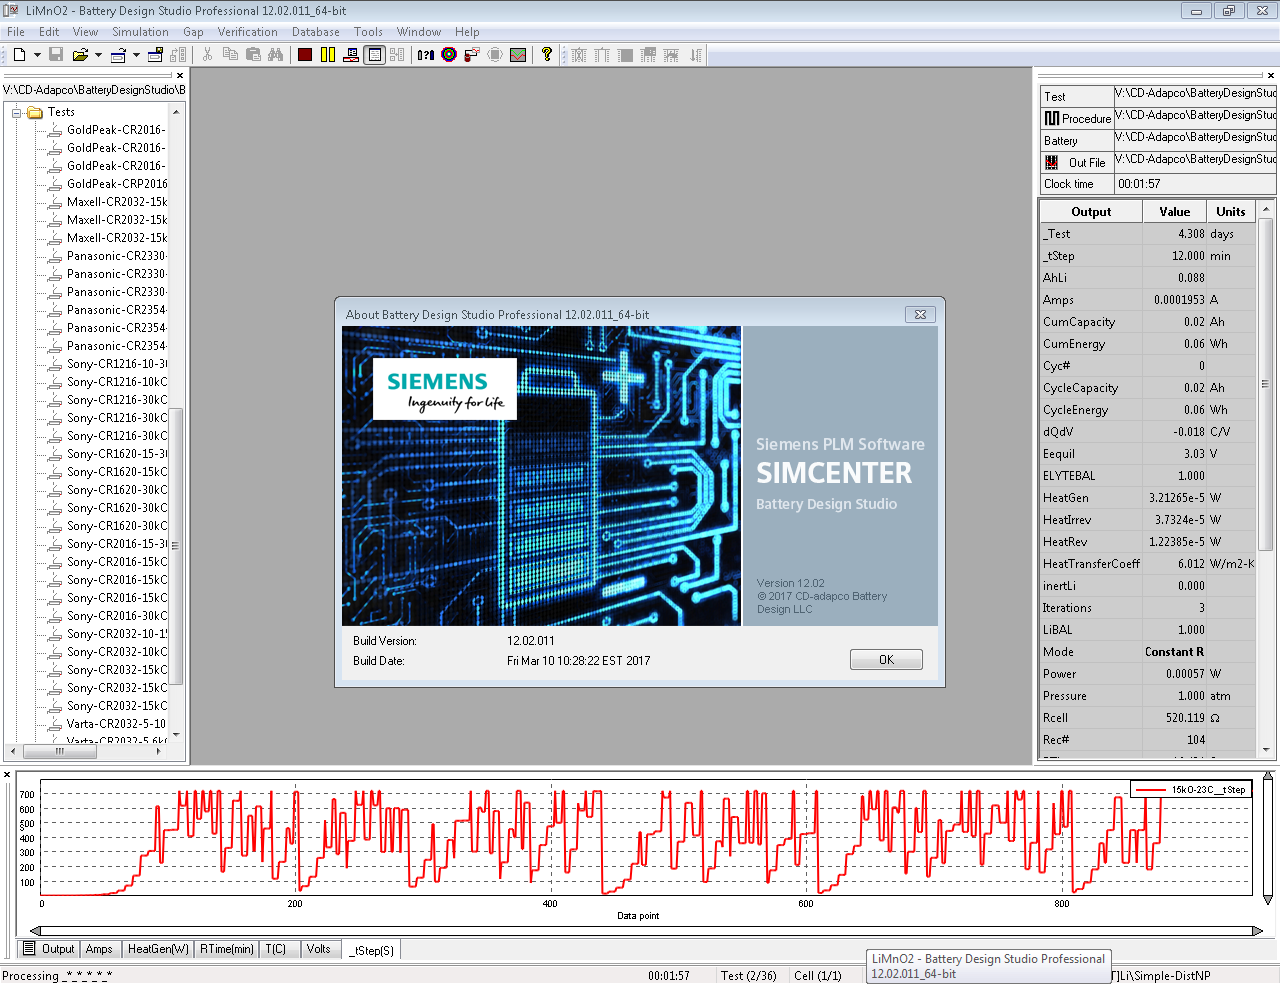1280x984 pixels.
Task: Click the green chart checkmark icon
Action: pos(518,55)
